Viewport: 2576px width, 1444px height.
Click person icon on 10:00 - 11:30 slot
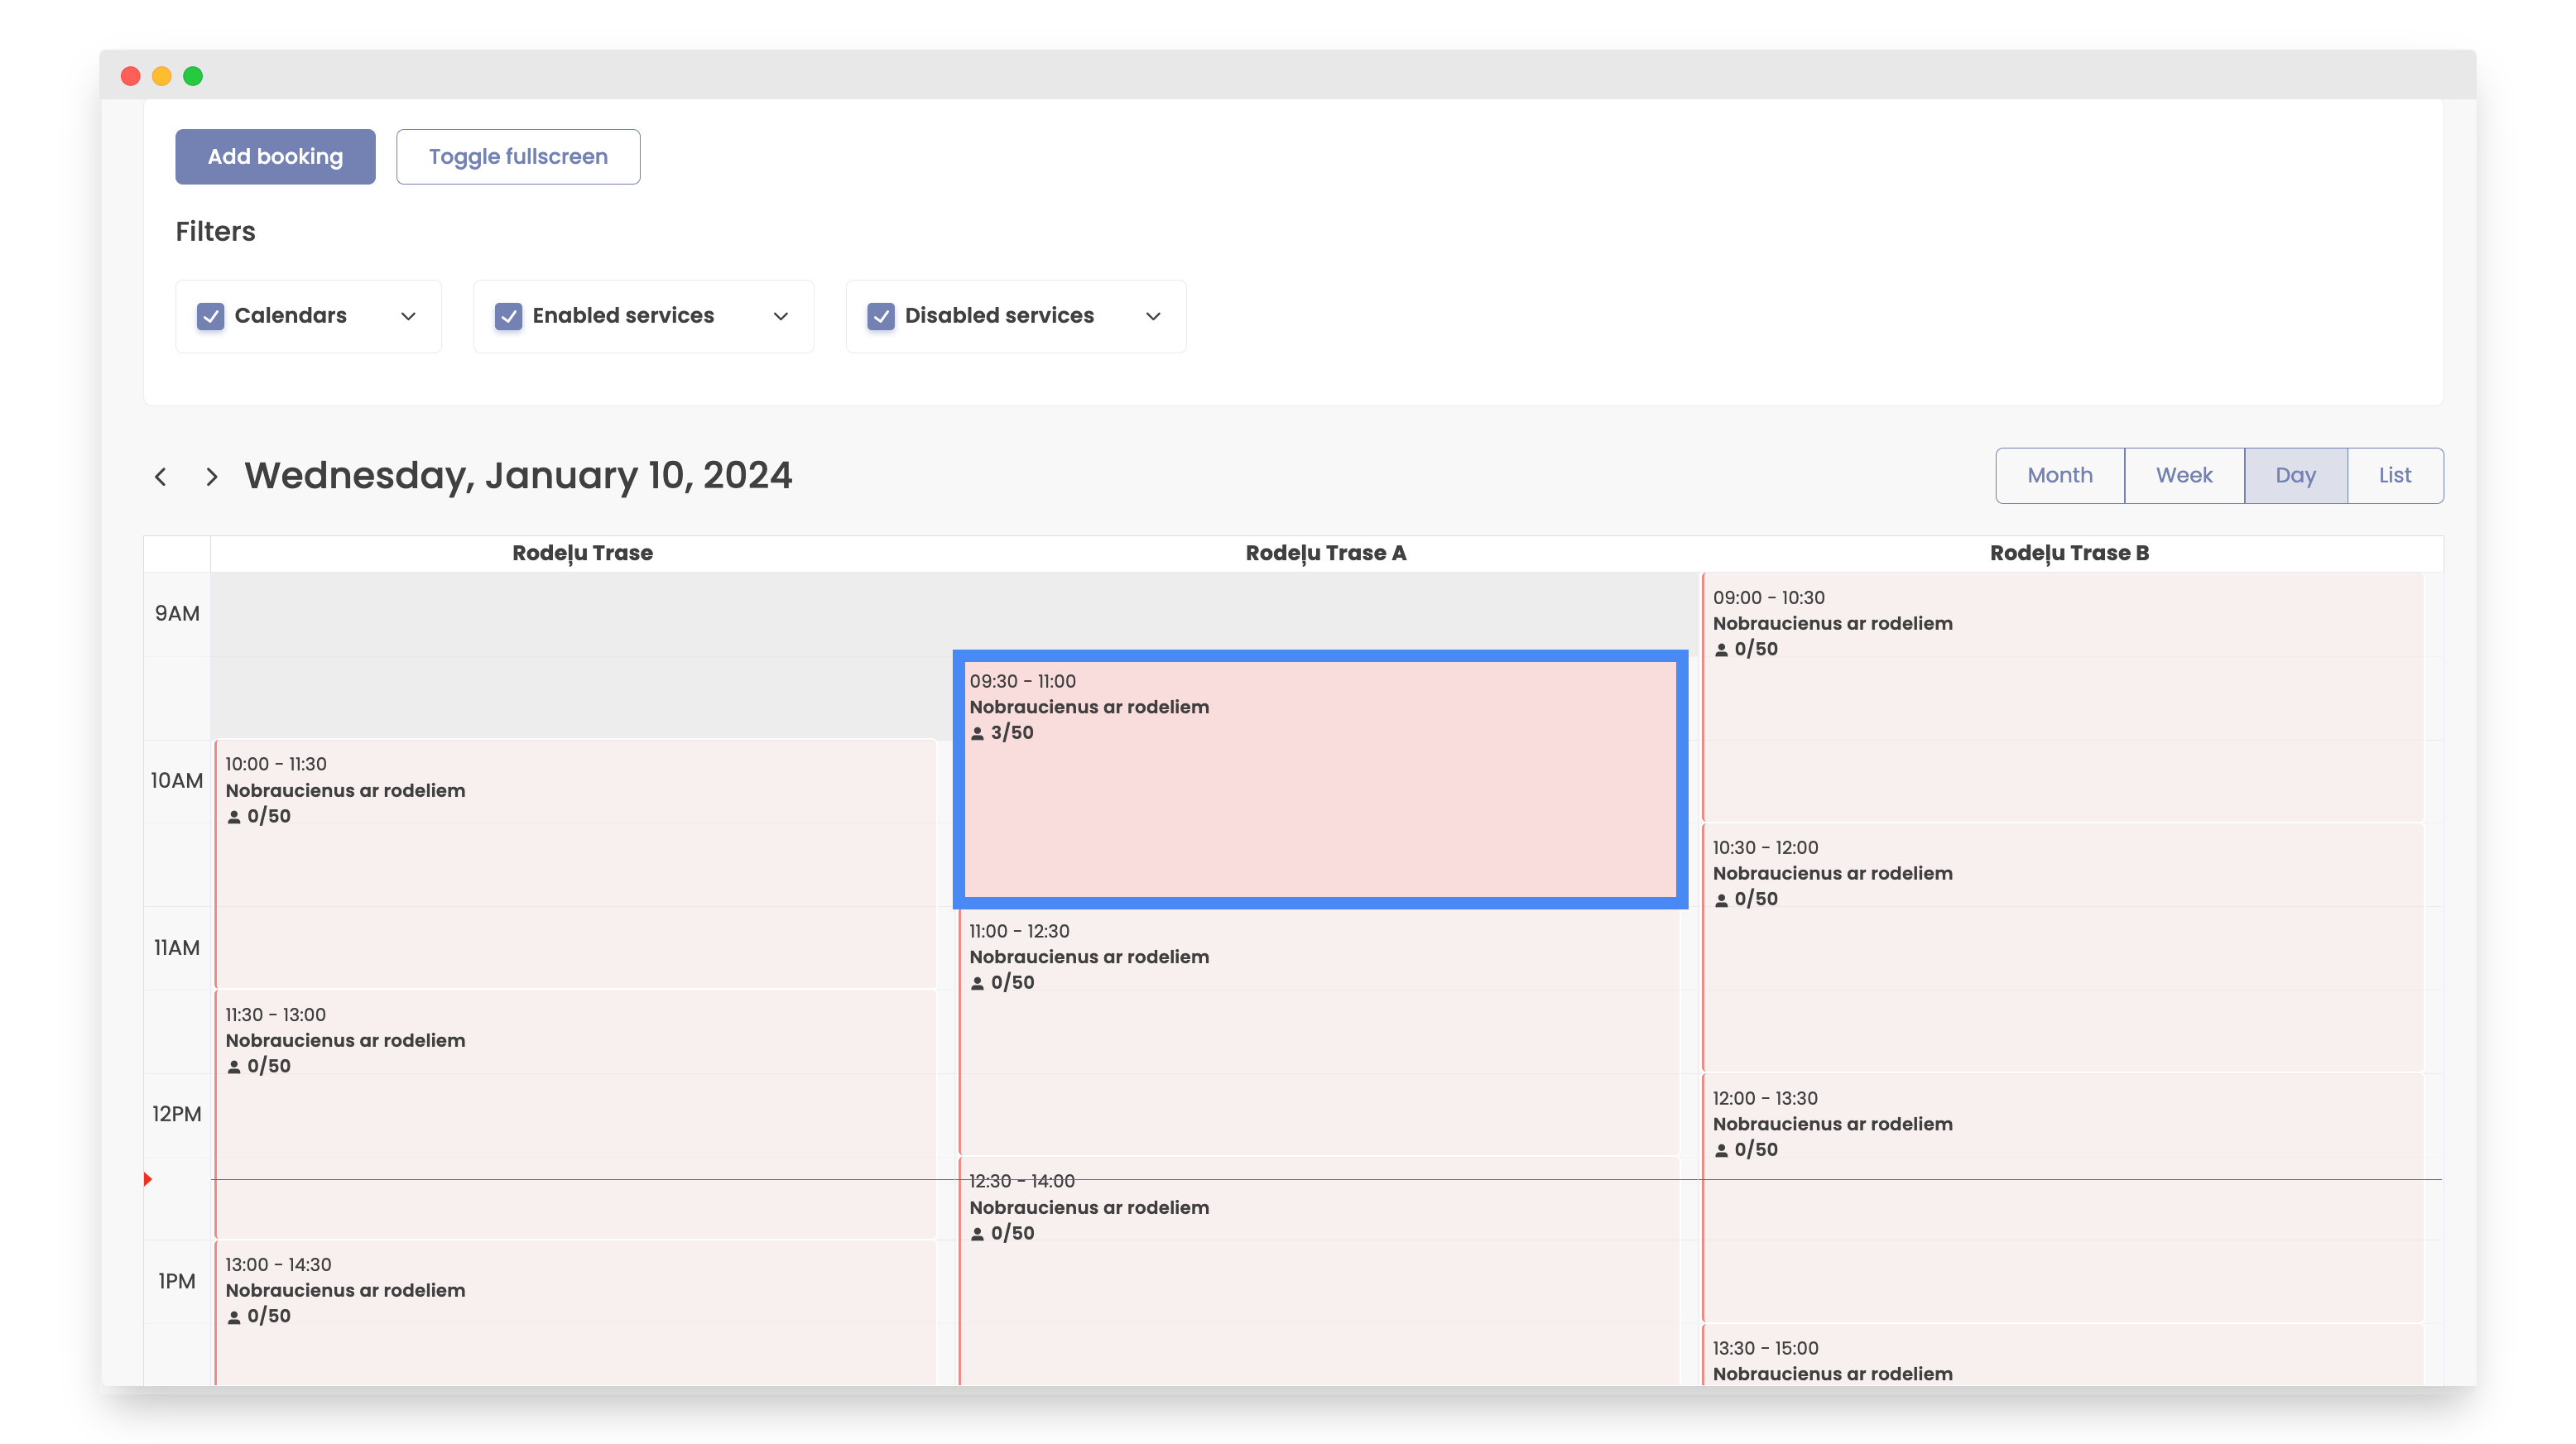click(234, 817)
